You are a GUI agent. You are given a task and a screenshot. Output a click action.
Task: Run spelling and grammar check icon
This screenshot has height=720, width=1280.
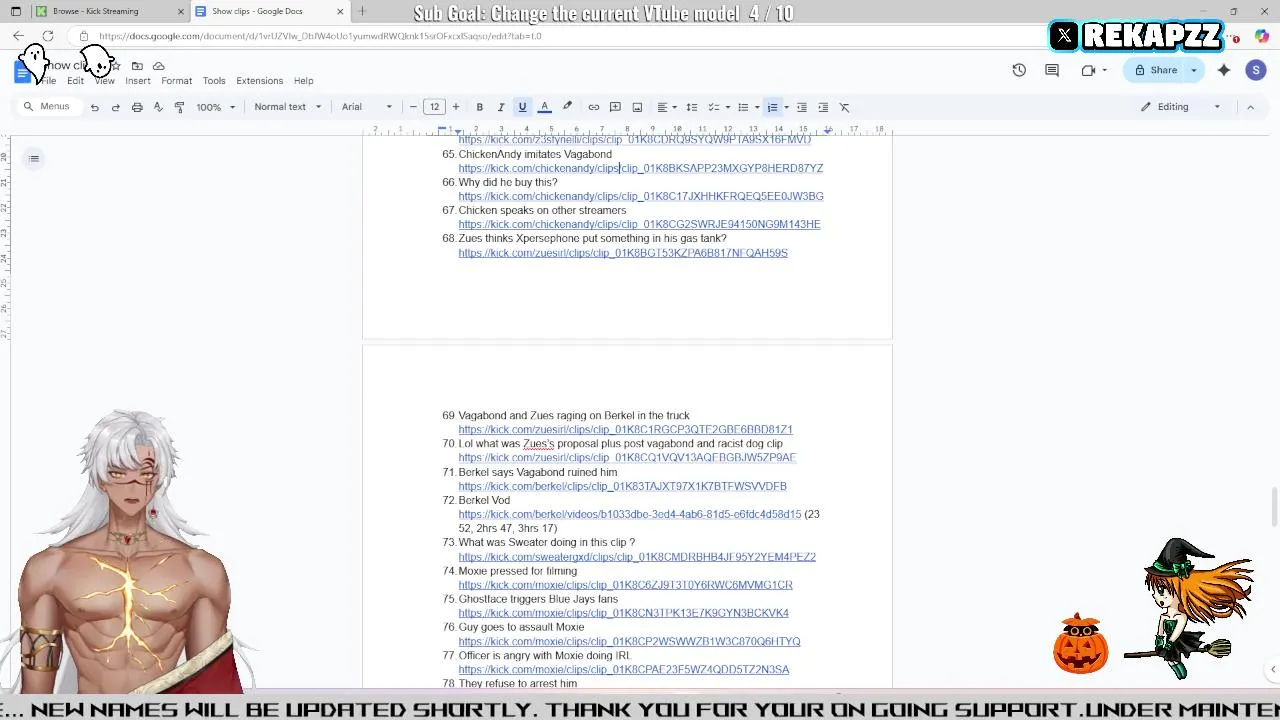tap(158, 107)
